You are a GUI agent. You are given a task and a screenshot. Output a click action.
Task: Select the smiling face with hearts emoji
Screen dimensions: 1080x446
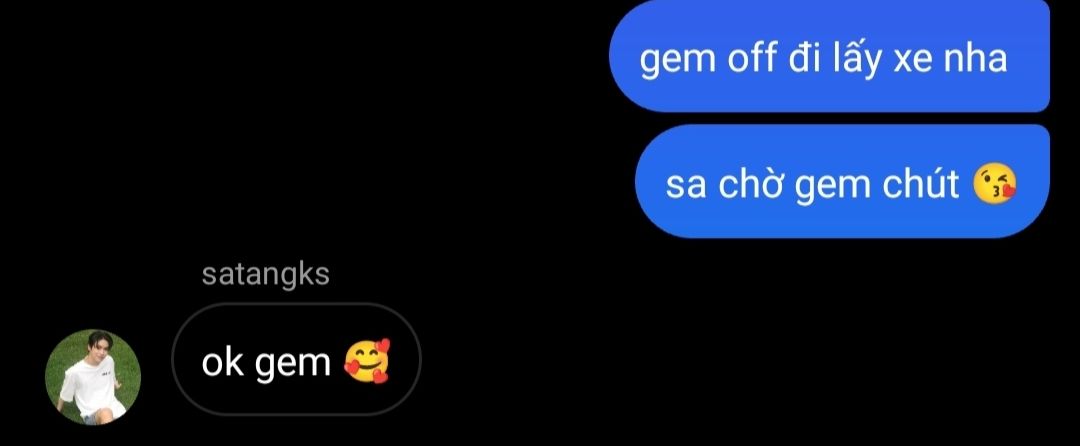click(367, 361)
